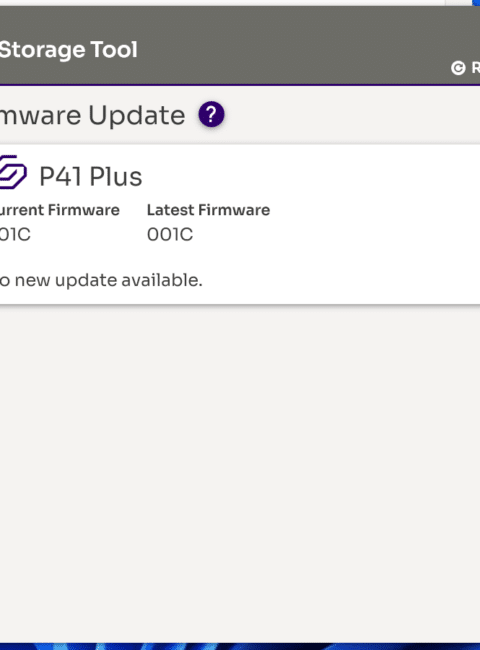Viewport: 480px width, 650px height.
Task: Select the P41 Plus drive name
Action: tap(91, 177)
